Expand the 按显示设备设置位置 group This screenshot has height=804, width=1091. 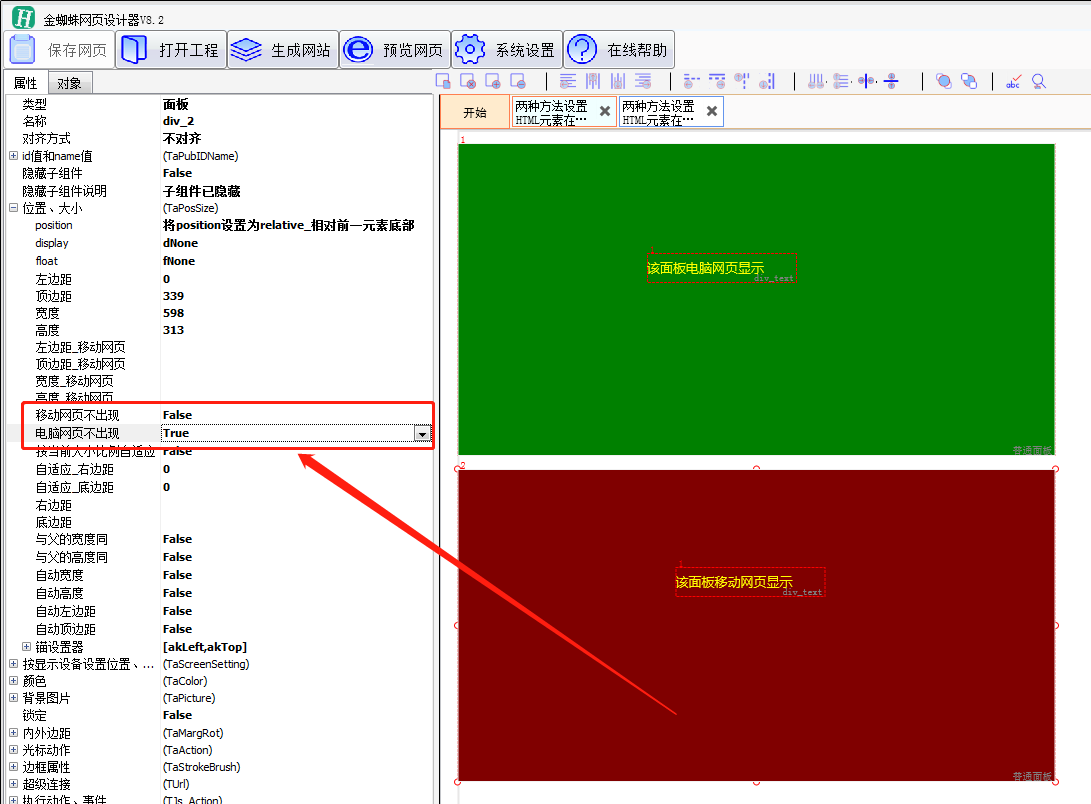[13, 664]
